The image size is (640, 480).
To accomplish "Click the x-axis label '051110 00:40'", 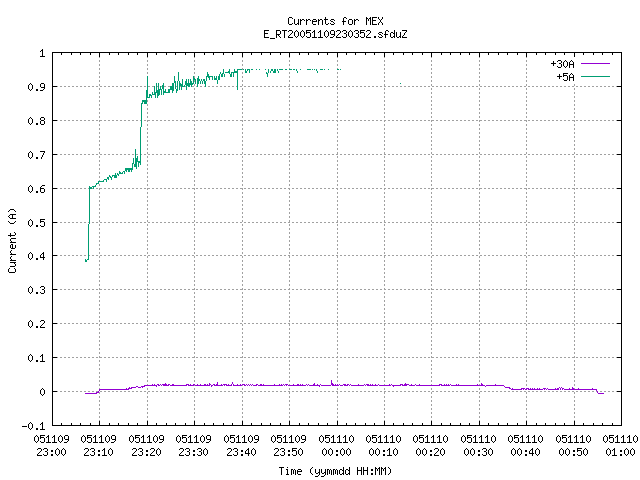I will pyautogui.click(x=526, y=446).
